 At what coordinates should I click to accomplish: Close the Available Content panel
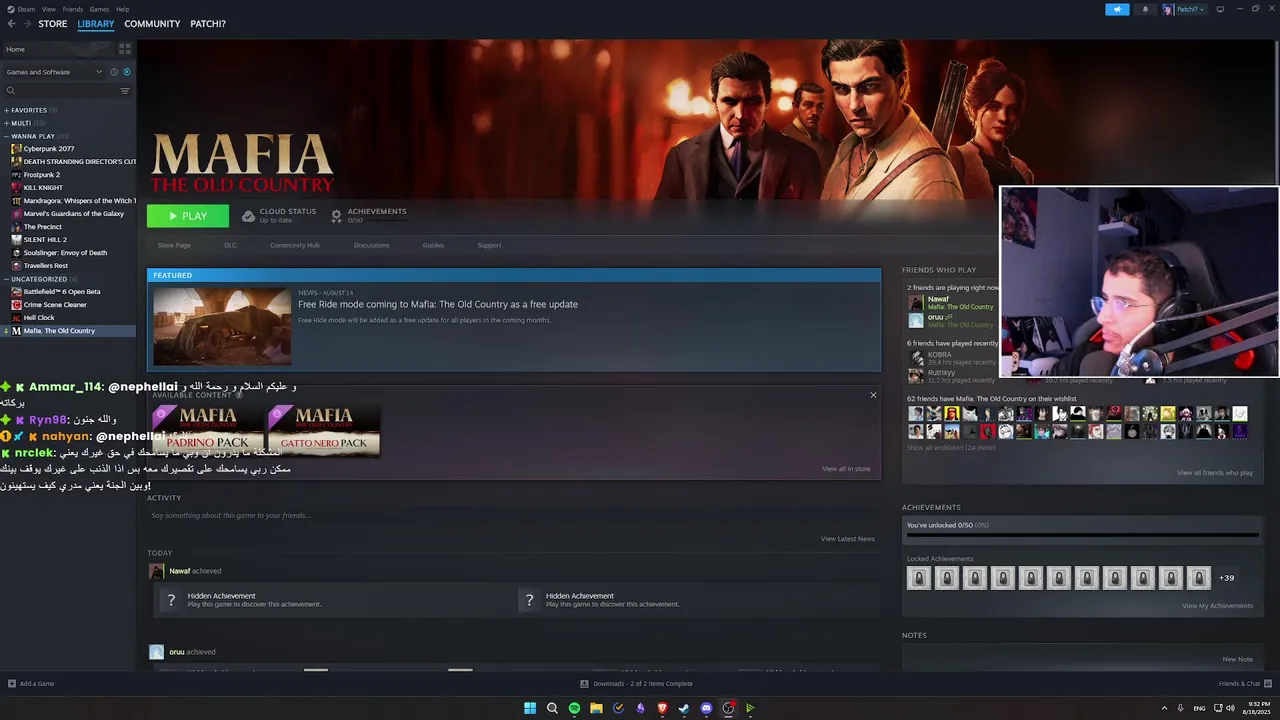(873, 395)
